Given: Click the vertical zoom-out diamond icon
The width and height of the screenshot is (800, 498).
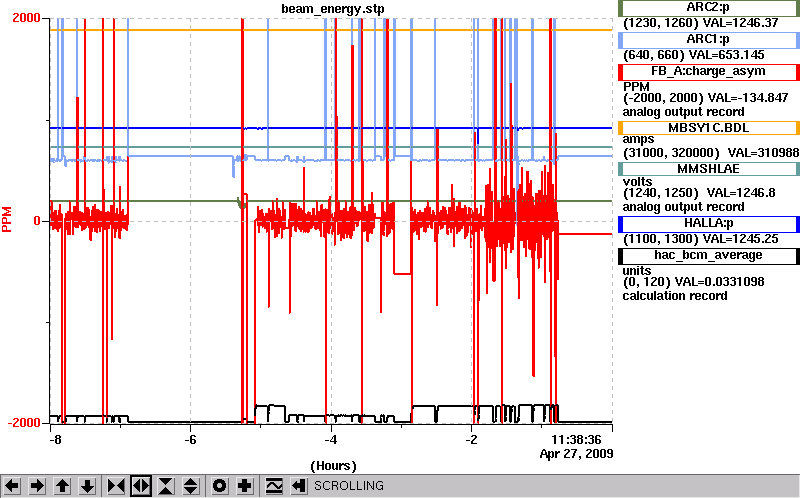Looking at the screenshot, I should click(190, 486).
